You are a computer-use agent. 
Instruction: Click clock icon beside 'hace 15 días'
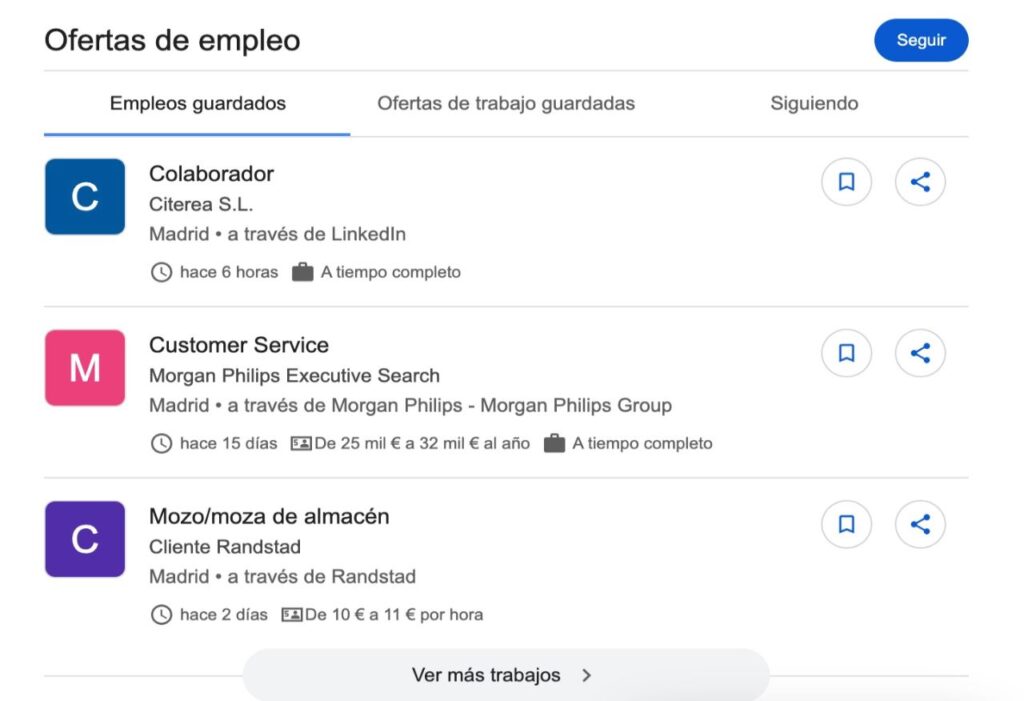161,444
